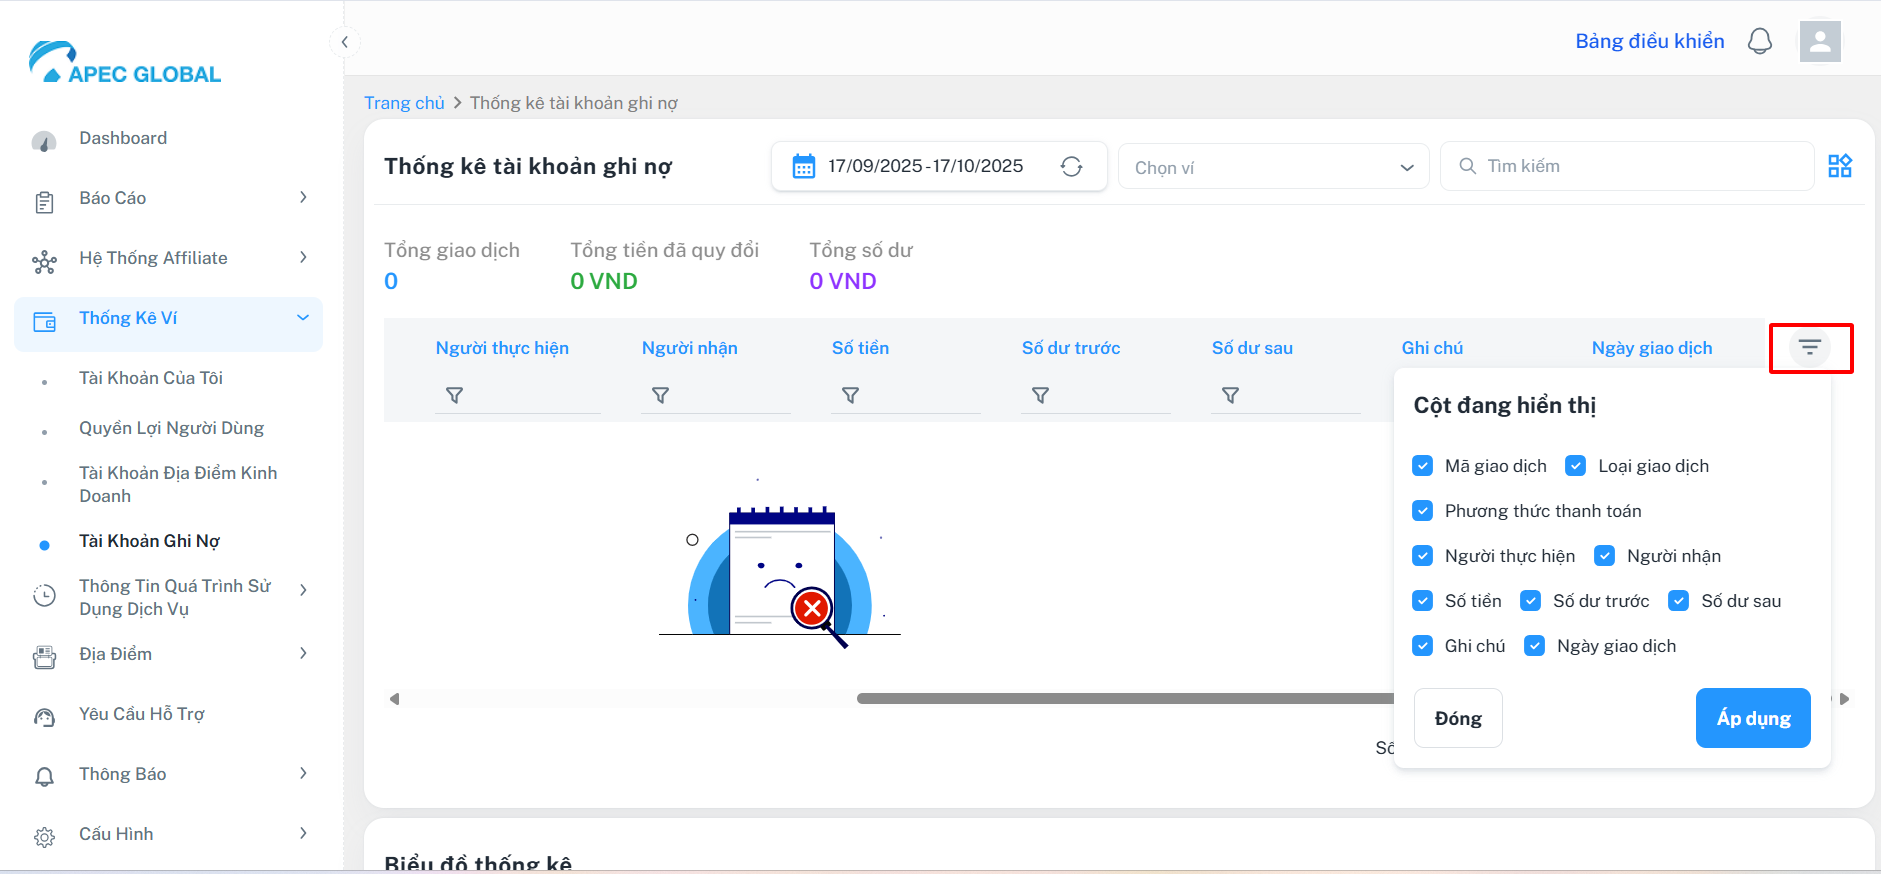
Task: Collapse the sidebar with arrow button
Action: 344,42
